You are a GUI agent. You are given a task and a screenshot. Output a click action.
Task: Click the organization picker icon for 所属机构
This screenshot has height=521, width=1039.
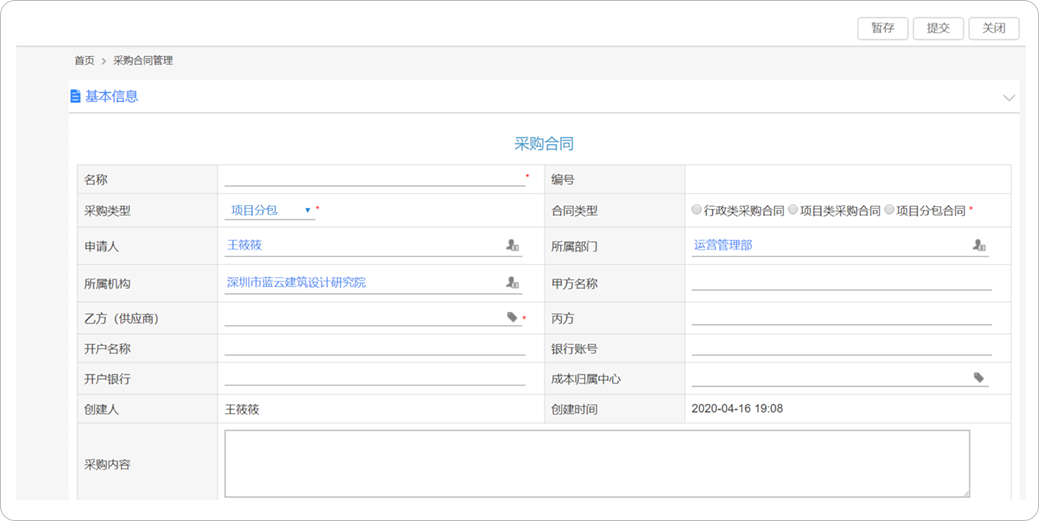coord(512,283)
